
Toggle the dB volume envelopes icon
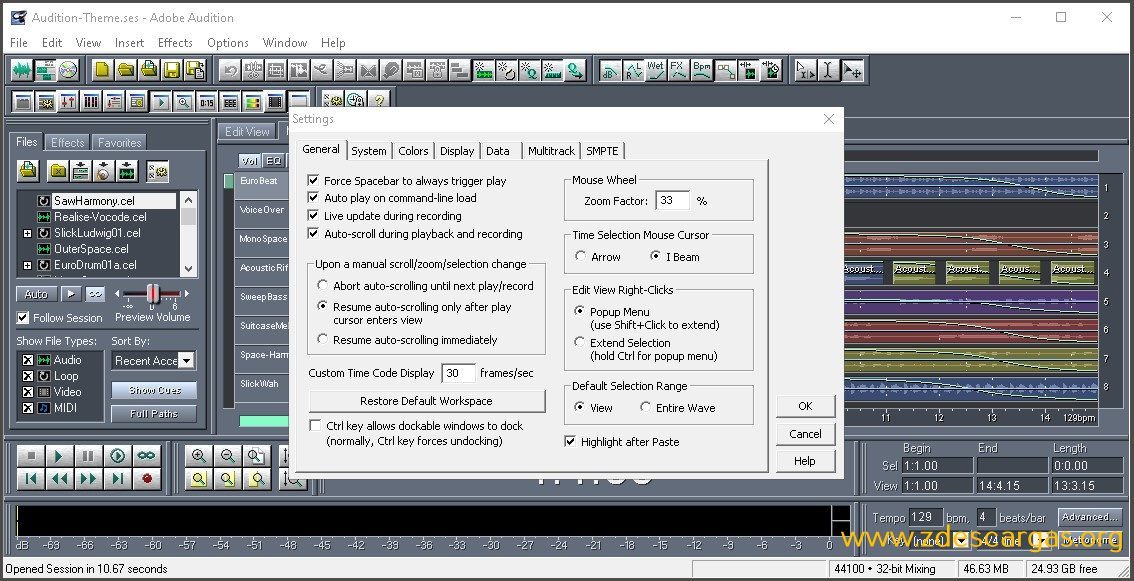pos(610,70)
